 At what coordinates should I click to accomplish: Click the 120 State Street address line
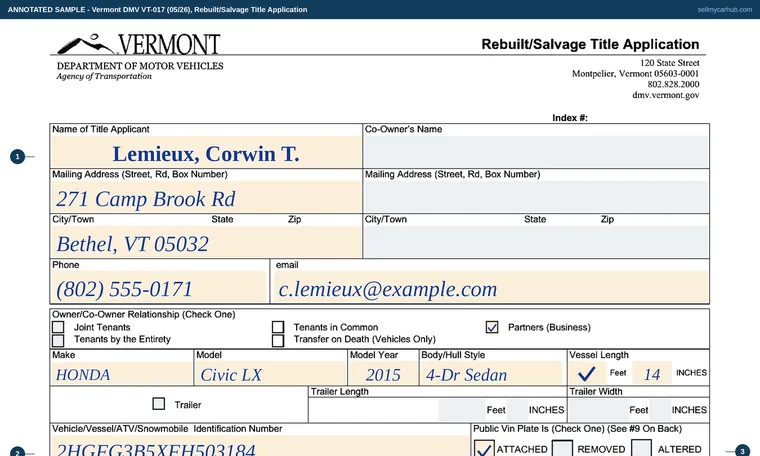669,63
